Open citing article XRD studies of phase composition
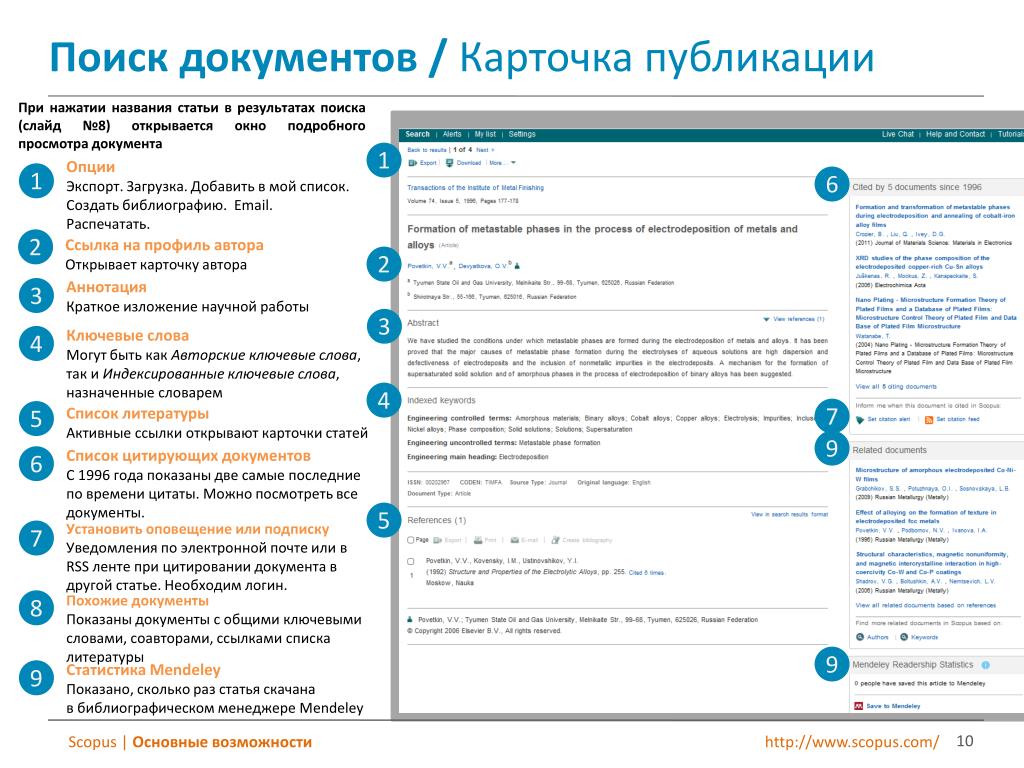 pos(922,262)
